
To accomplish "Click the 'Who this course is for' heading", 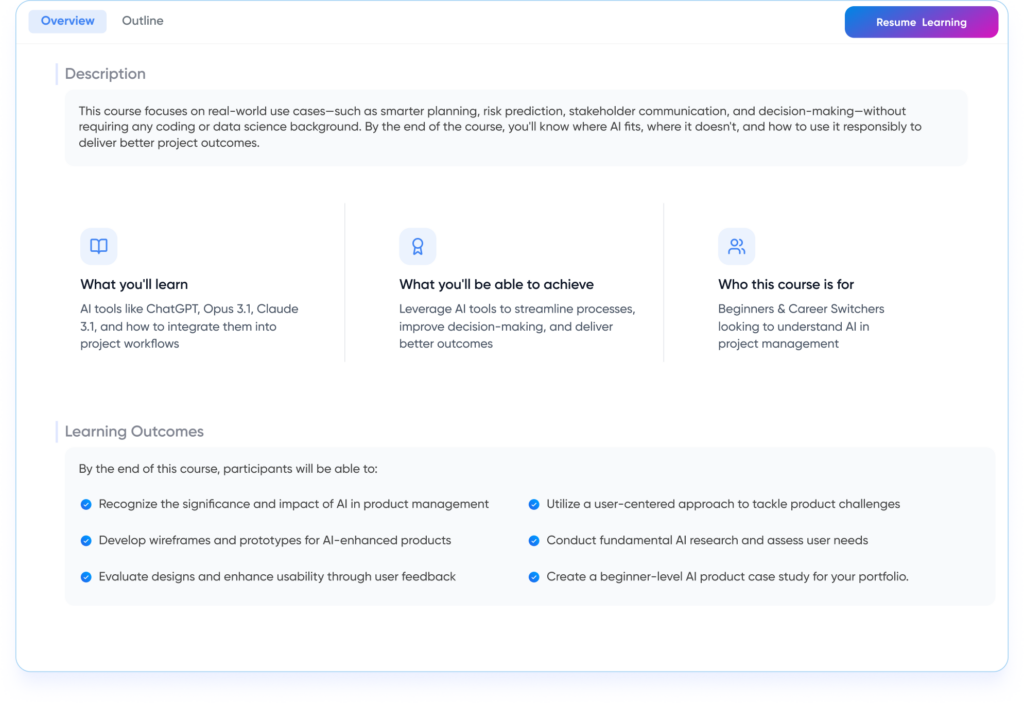I will (786, 284).
